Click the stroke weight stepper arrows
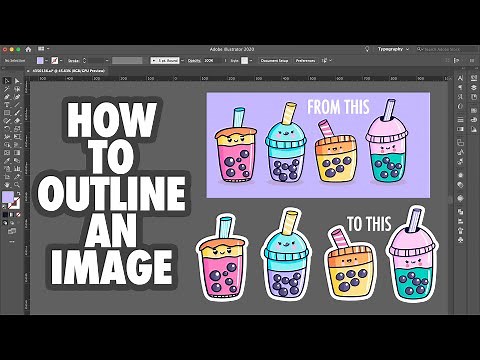Screen dimensions: 480x360 tap(84, 61)
